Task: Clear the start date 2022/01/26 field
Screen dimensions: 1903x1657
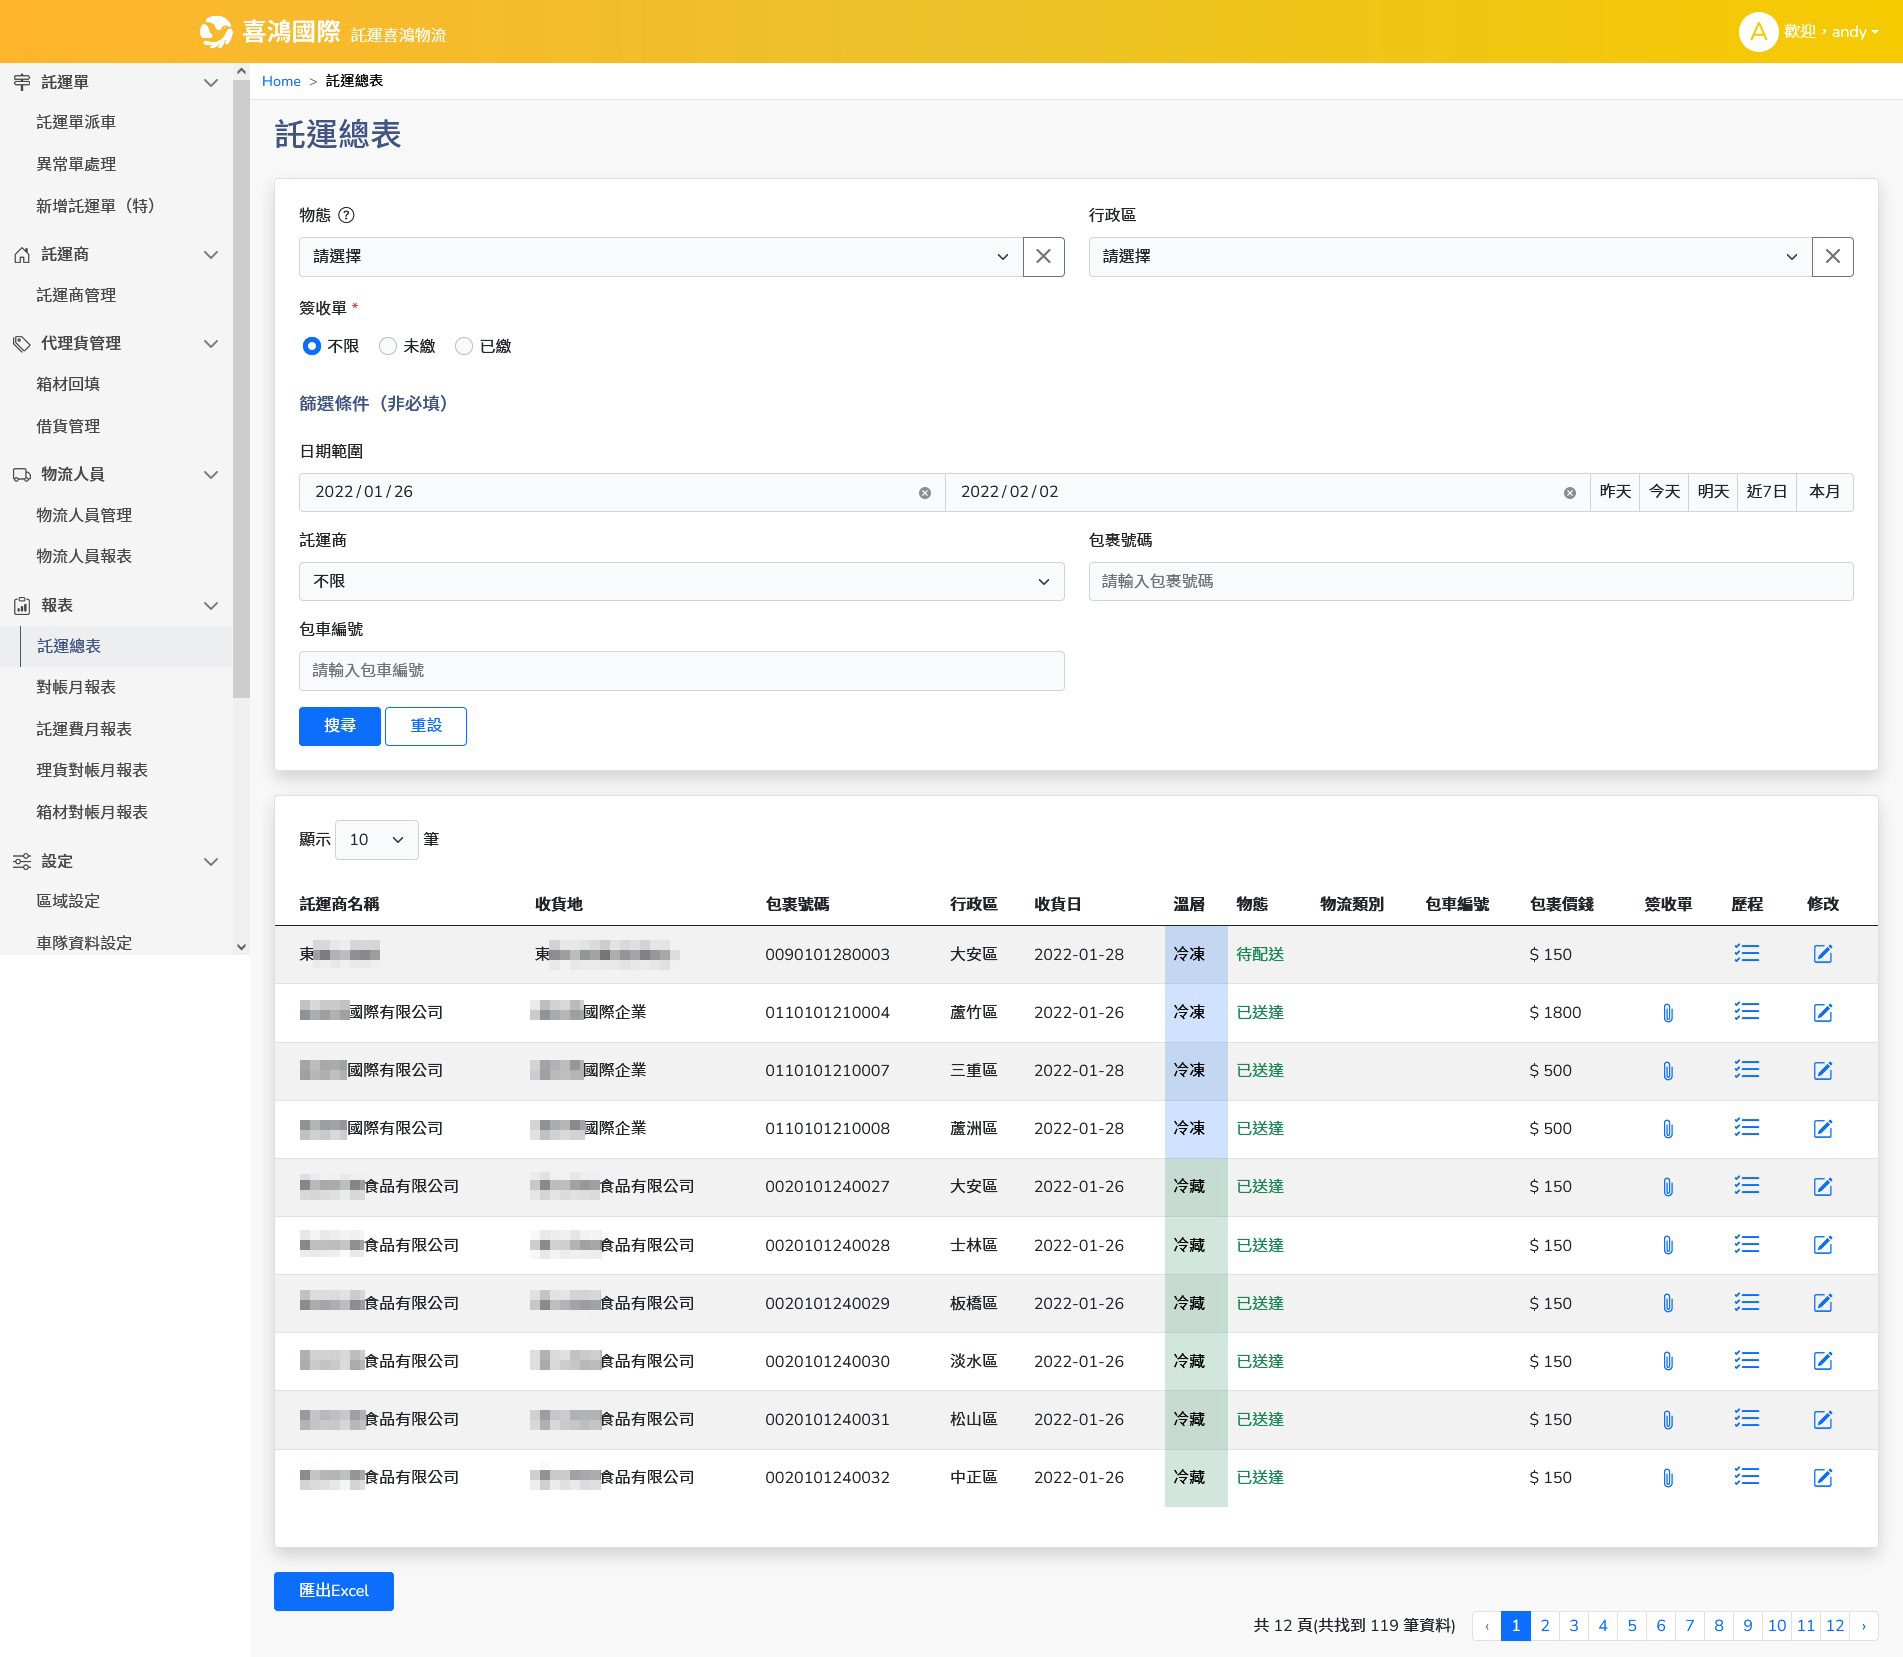Action: click(x=924, y=493)
